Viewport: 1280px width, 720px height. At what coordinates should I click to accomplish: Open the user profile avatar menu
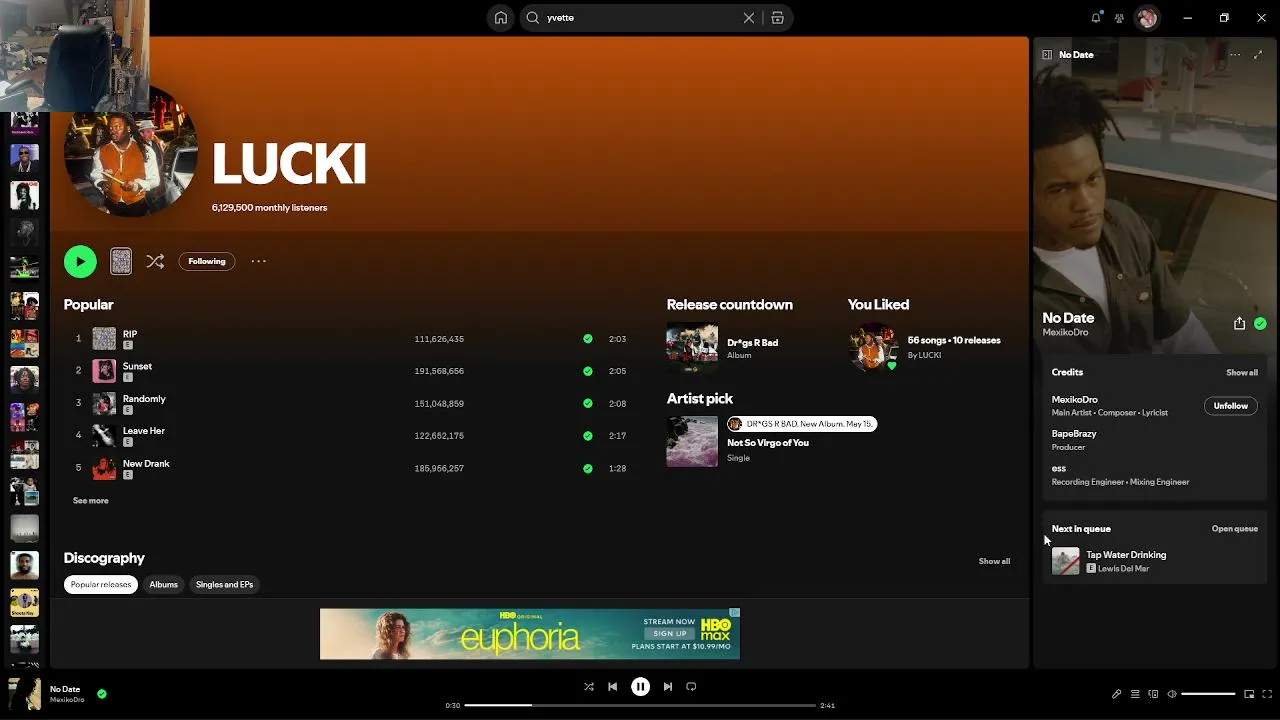[x=1147, y=18]
